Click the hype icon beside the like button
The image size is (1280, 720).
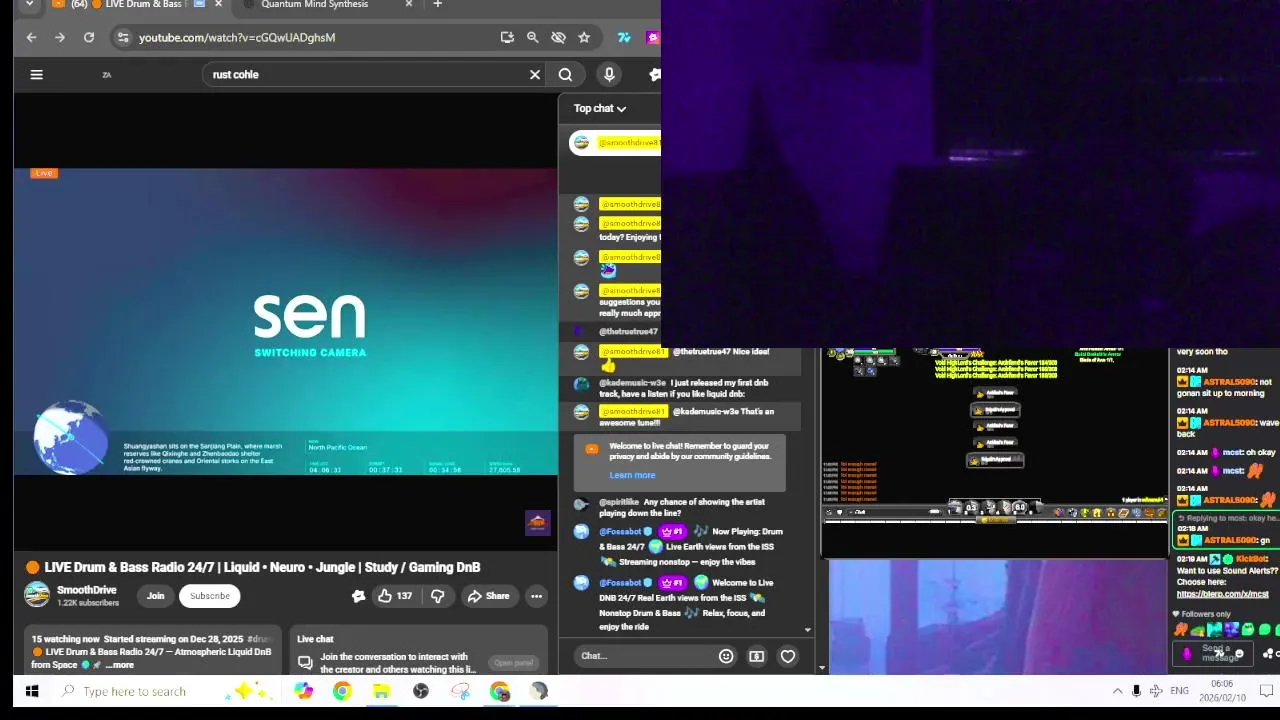[x=358, y=596]
